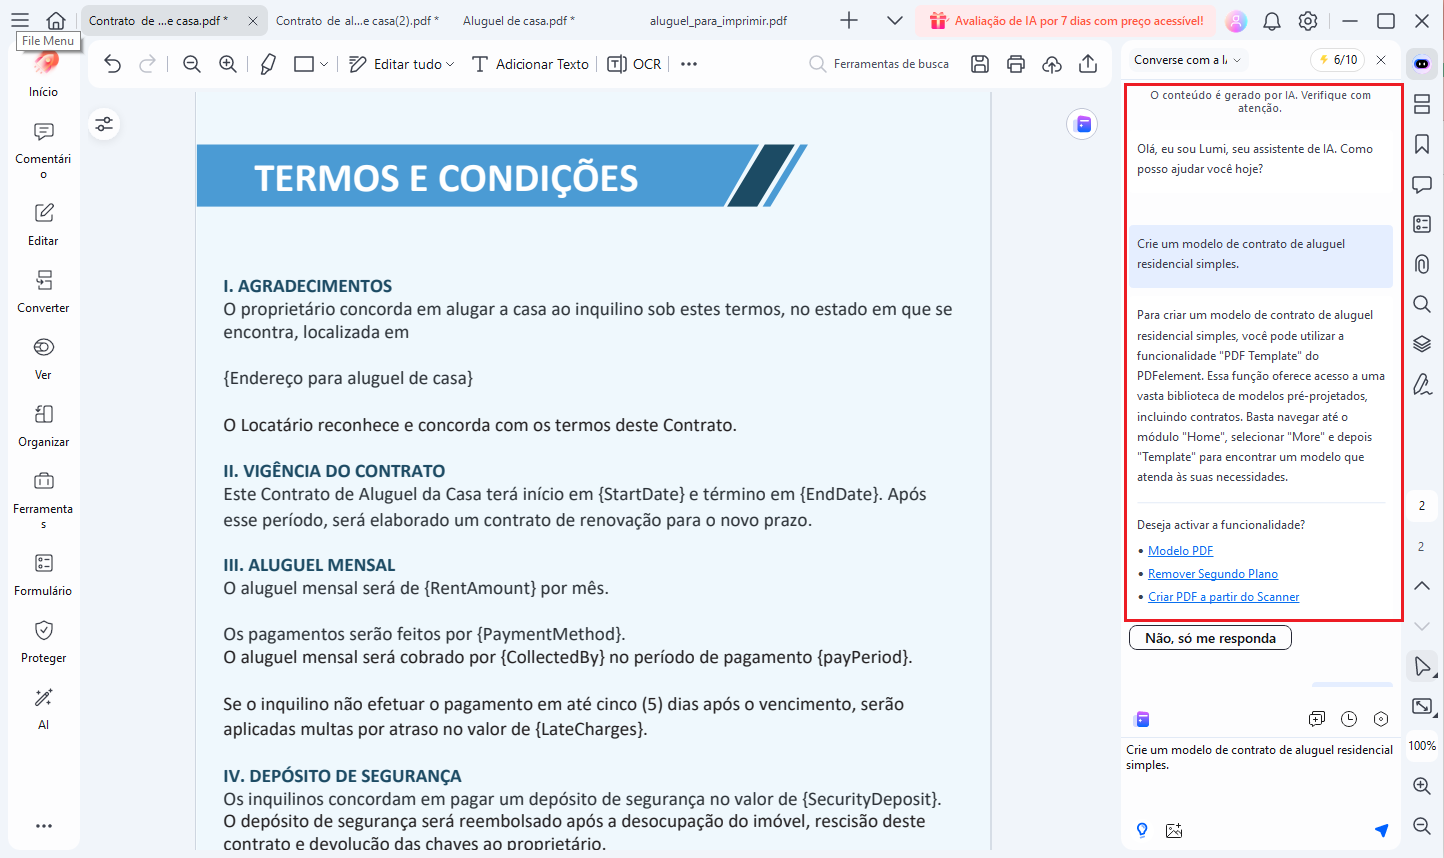
Task: Open the Bookmarks panel icon
Action: [1421, 144]
